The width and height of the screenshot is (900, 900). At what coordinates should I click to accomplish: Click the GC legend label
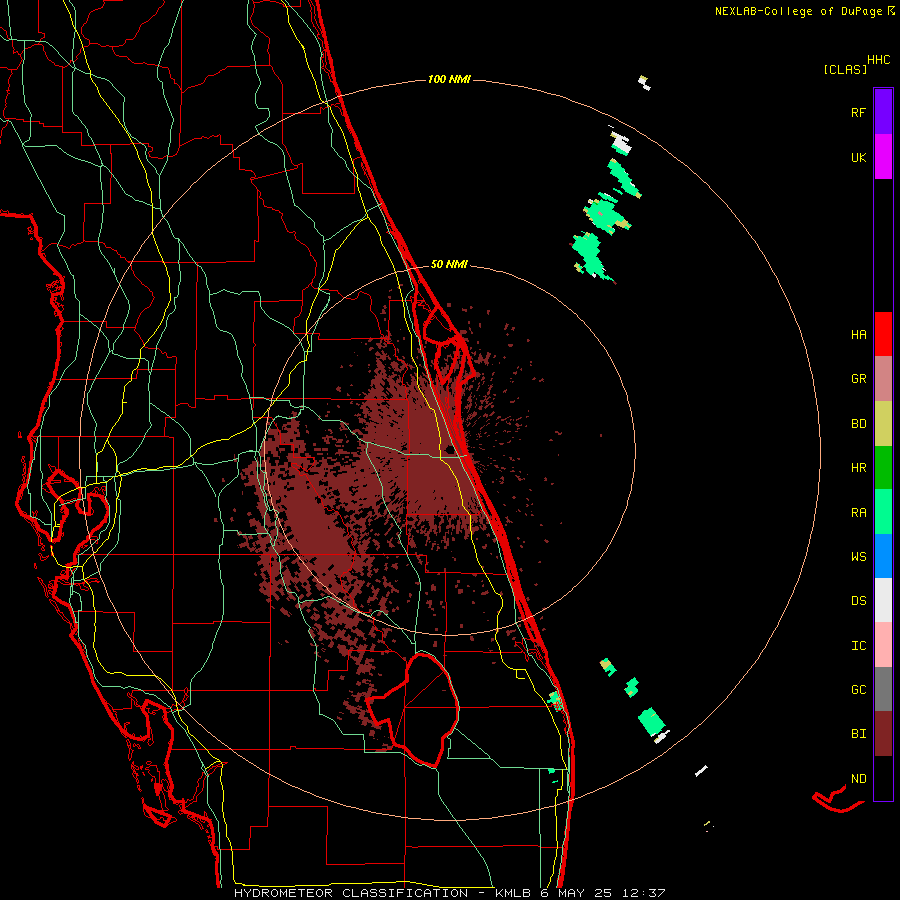pos(859,690)
